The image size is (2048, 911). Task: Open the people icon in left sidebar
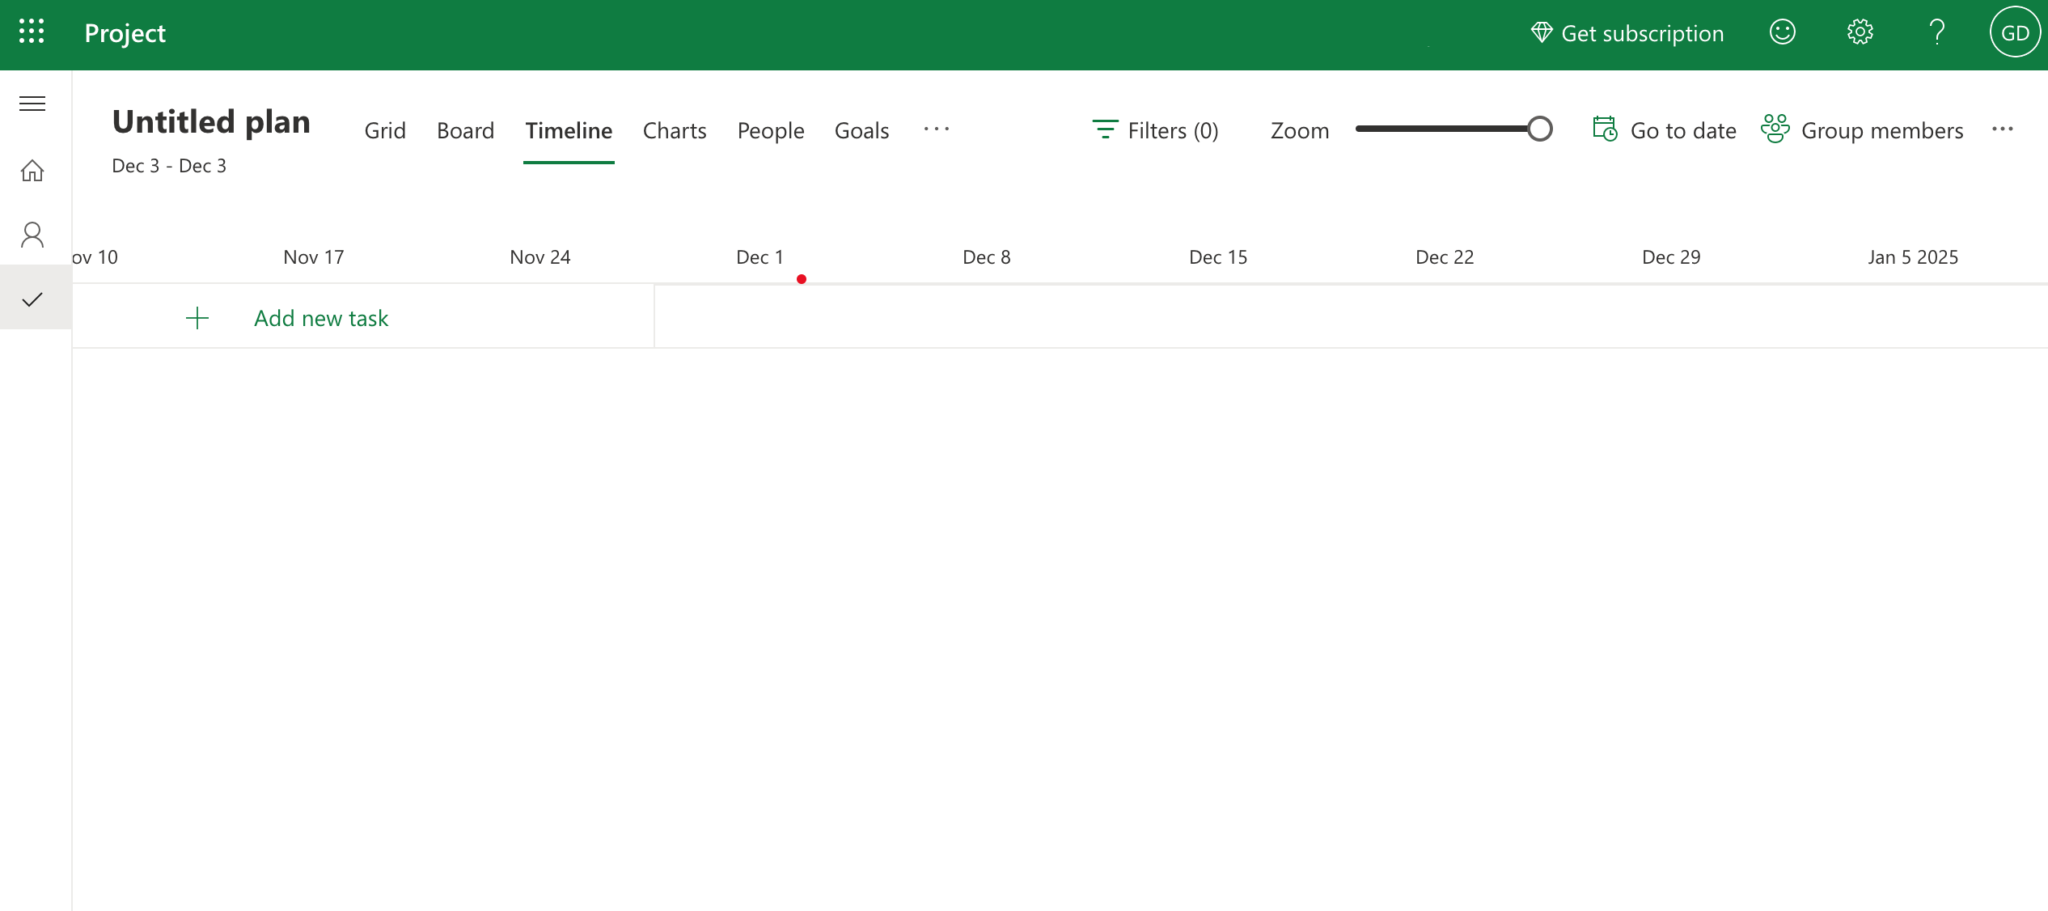click(33, 234)
